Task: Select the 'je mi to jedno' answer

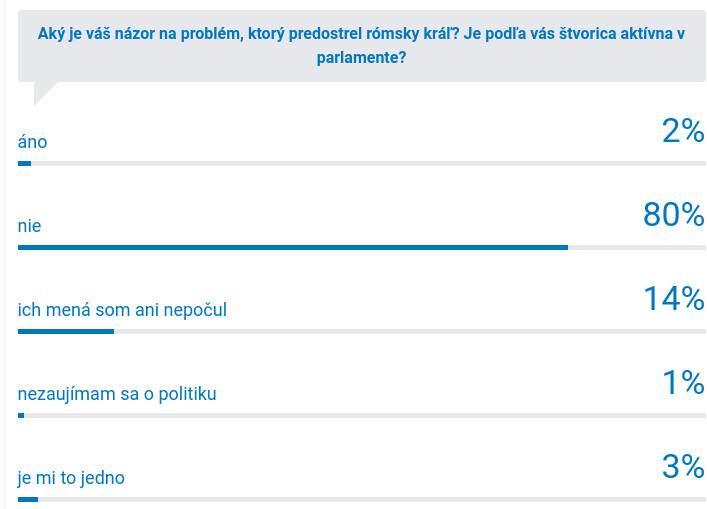Action: (71, 478)
